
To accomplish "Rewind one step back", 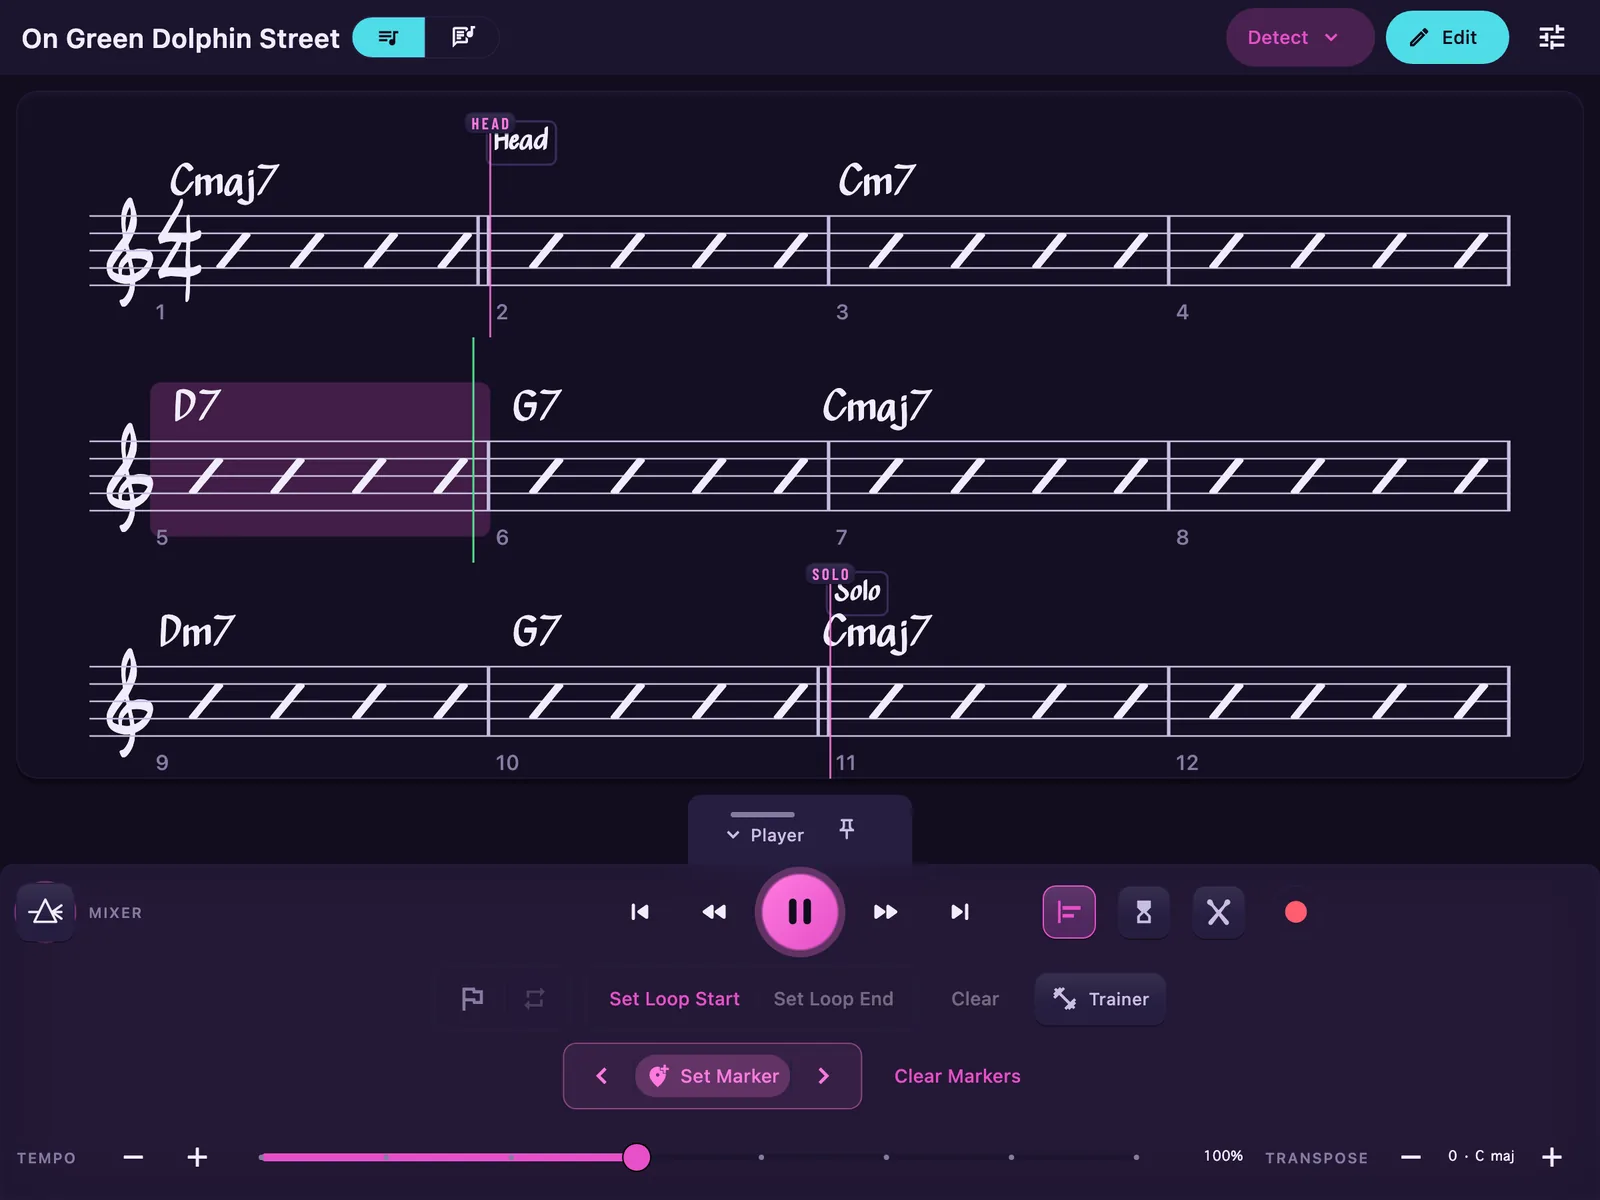I will click(714, 912).
